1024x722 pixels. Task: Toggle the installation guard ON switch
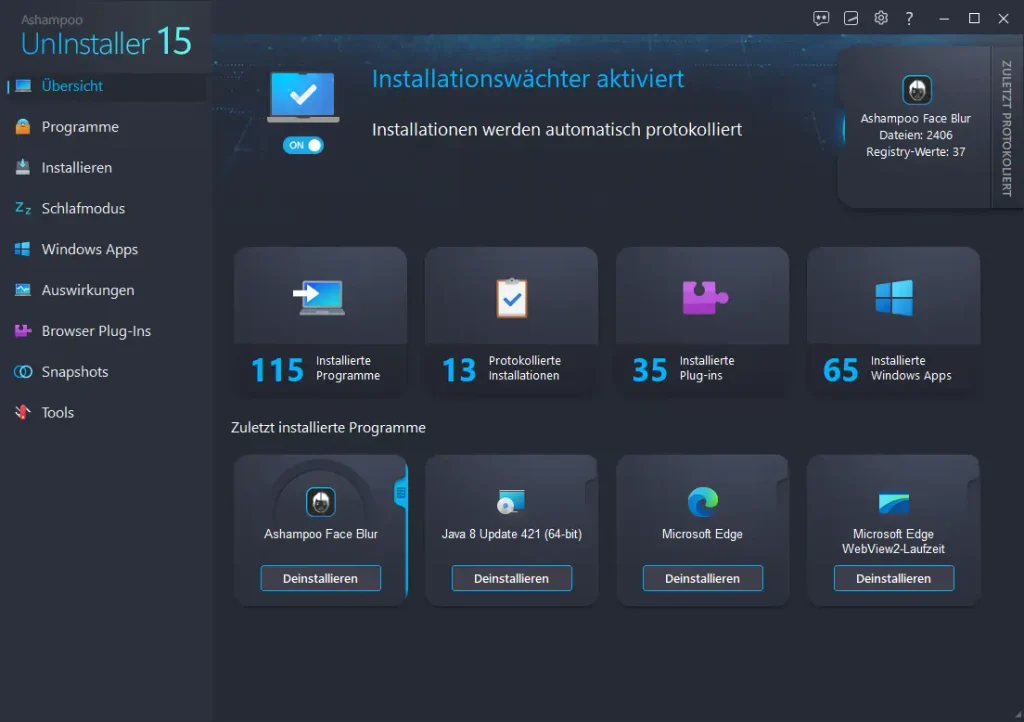tap(303, 145)
